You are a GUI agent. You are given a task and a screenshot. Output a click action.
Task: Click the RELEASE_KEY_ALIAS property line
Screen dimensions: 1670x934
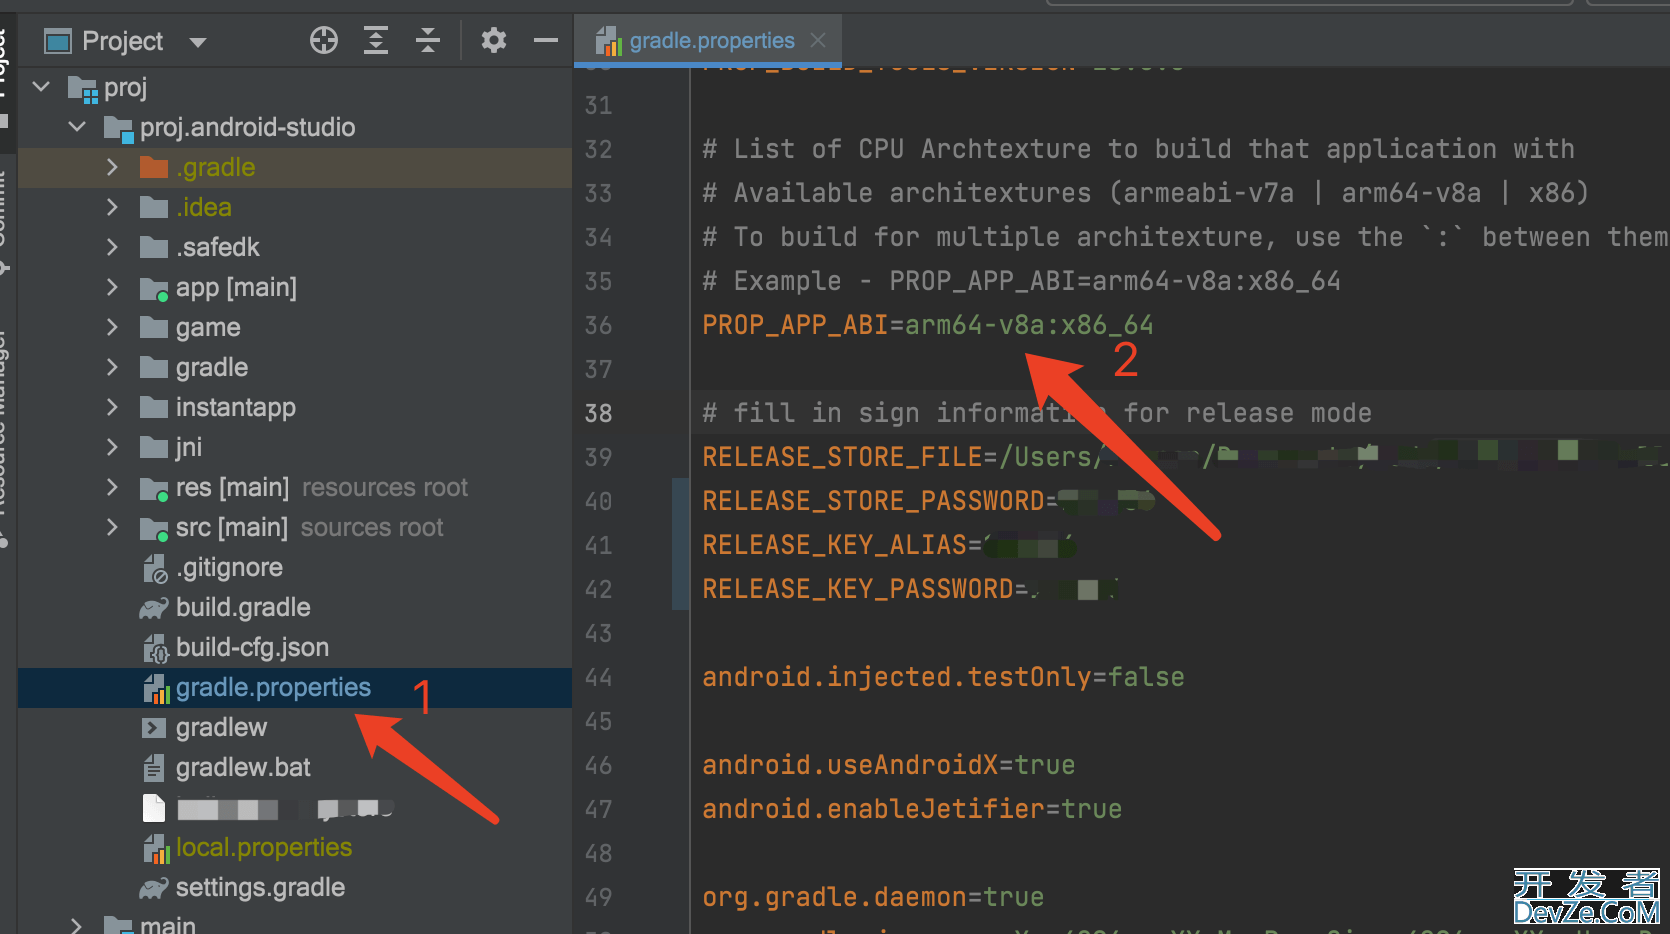tap(889, 545)
